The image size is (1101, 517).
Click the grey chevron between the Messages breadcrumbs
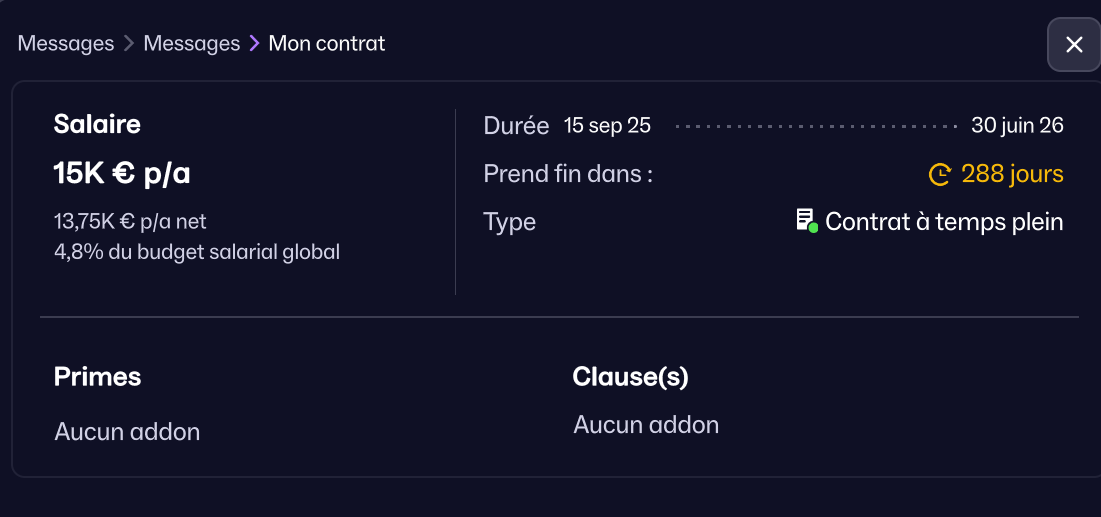[x=129, y=44]
